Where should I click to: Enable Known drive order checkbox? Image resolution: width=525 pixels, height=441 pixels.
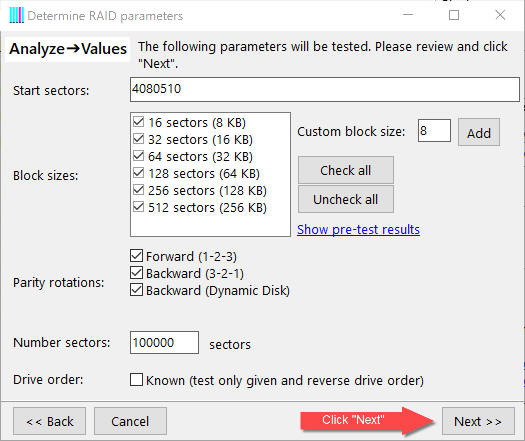(x=136, y=380)
